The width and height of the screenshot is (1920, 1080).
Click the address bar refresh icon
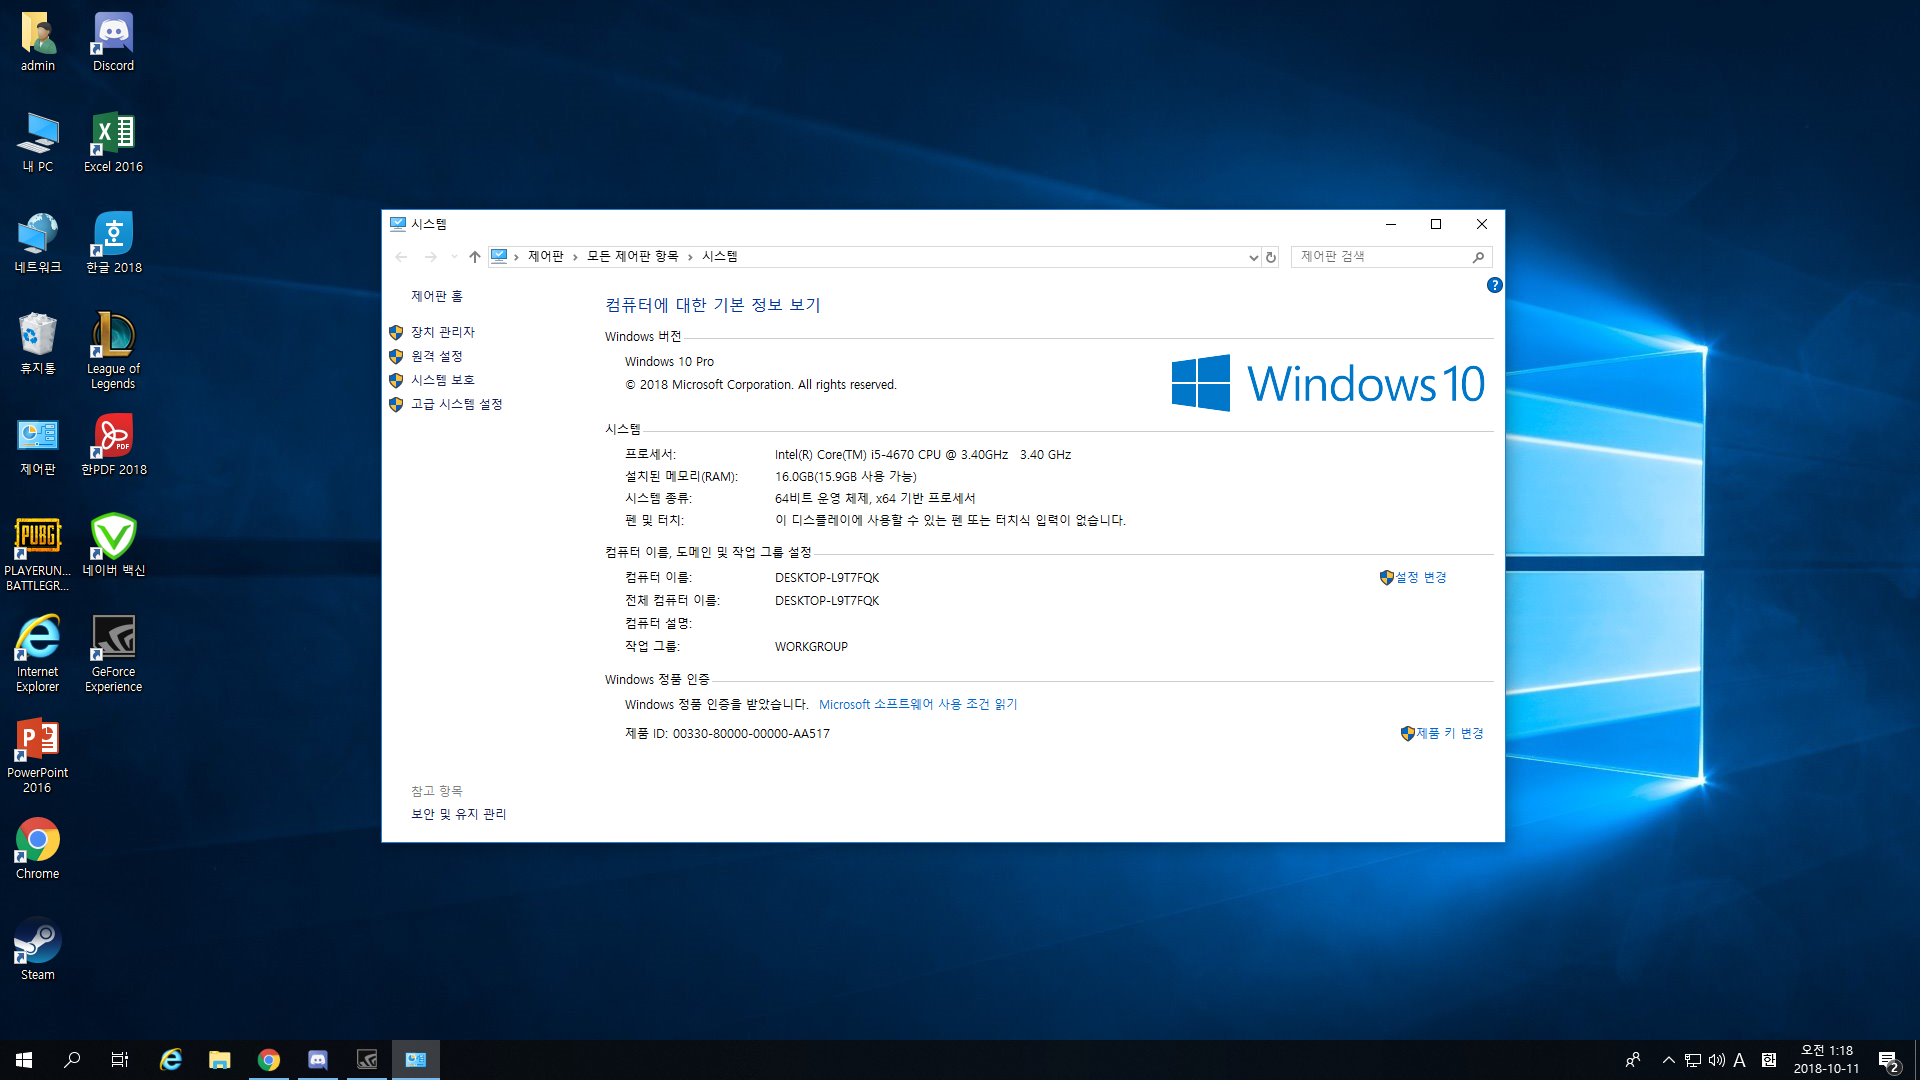click(x=1271, y=257)
